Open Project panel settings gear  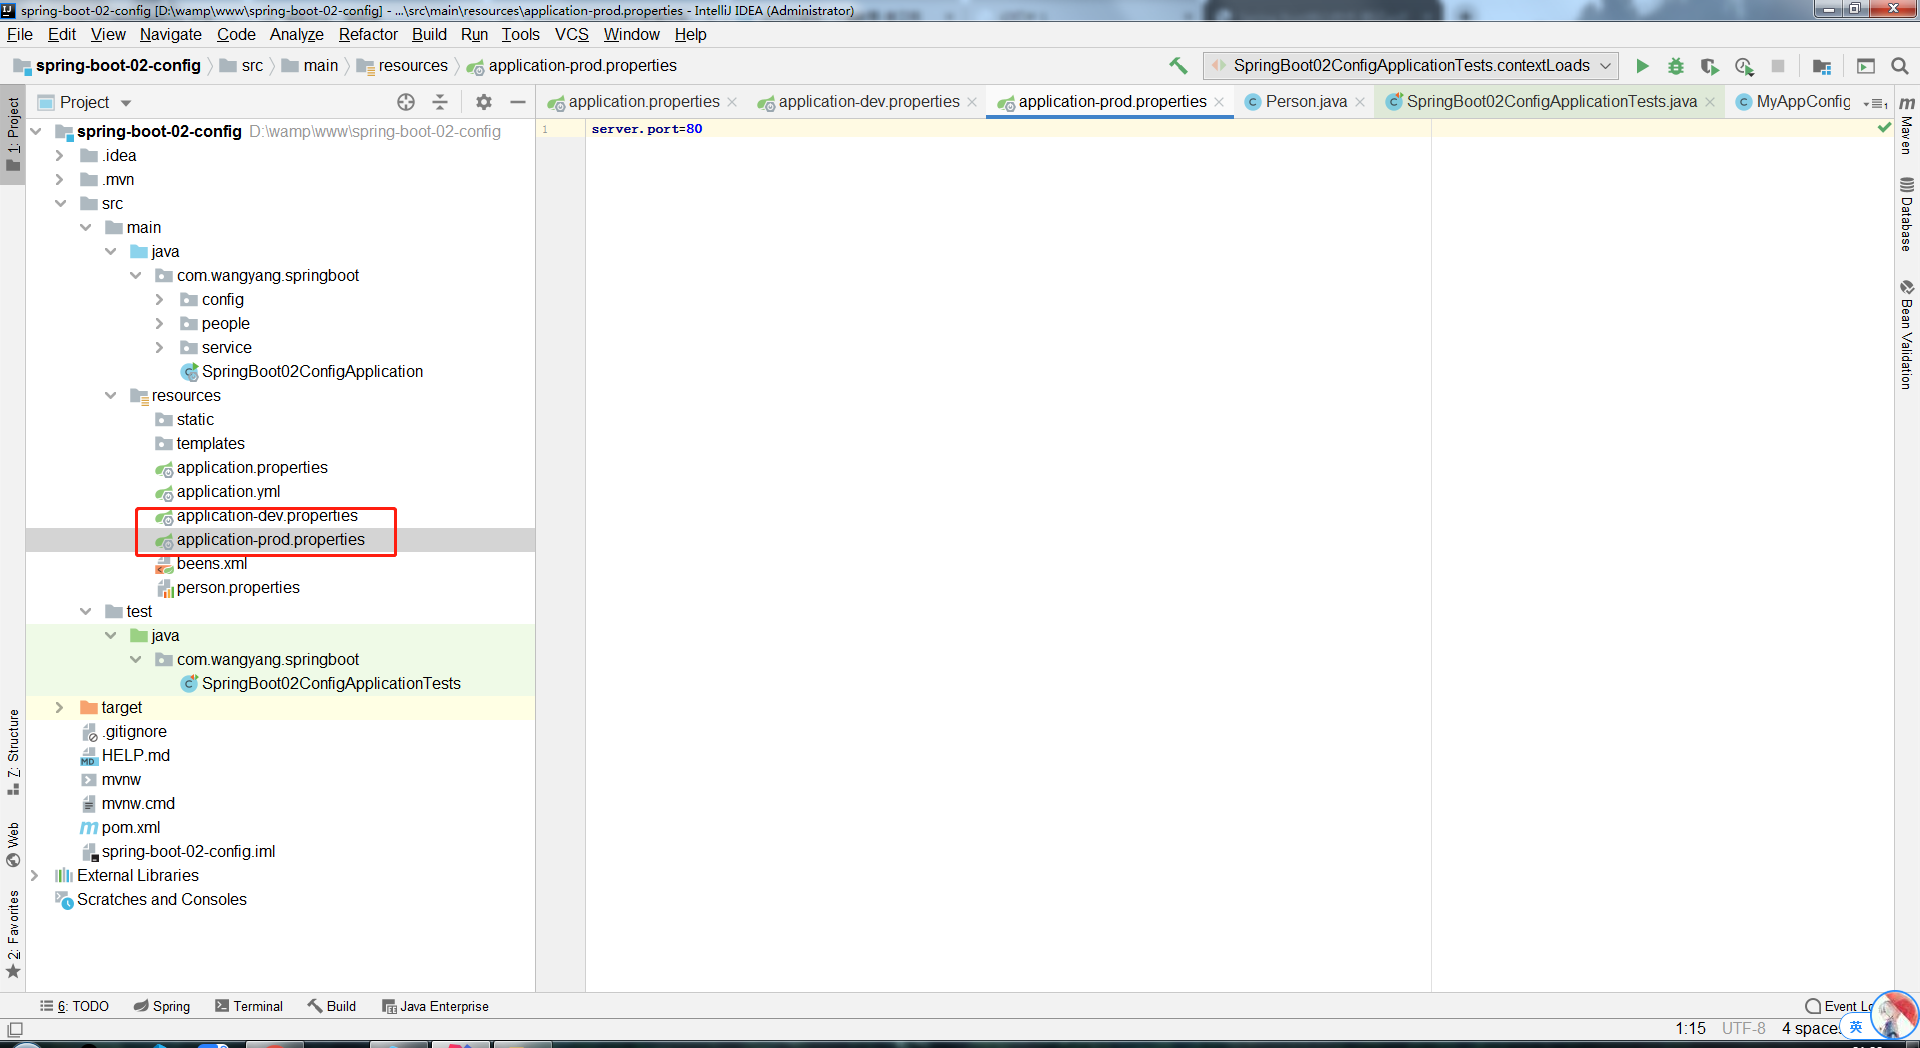click(x=484, y=102)
